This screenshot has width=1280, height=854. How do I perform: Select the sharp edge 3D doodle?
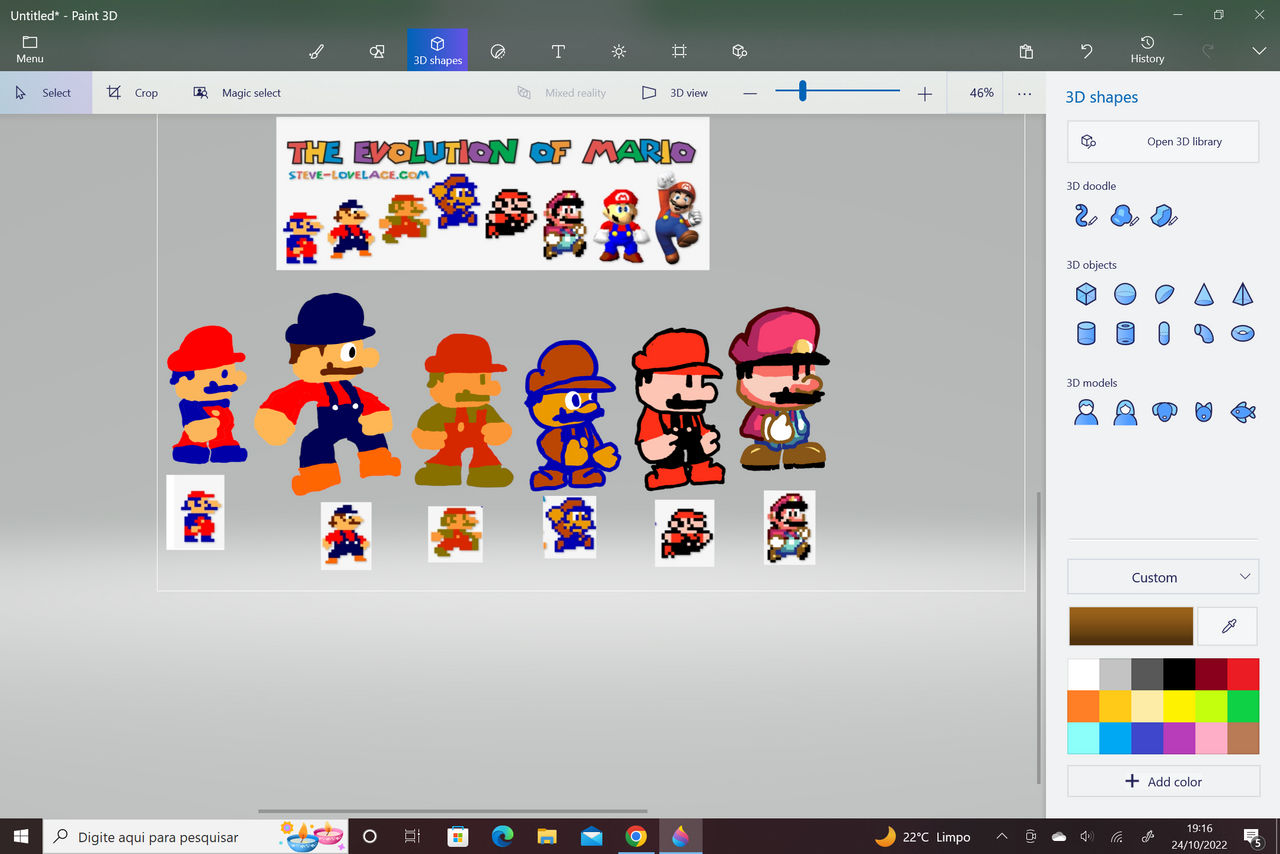[1163, 215]
